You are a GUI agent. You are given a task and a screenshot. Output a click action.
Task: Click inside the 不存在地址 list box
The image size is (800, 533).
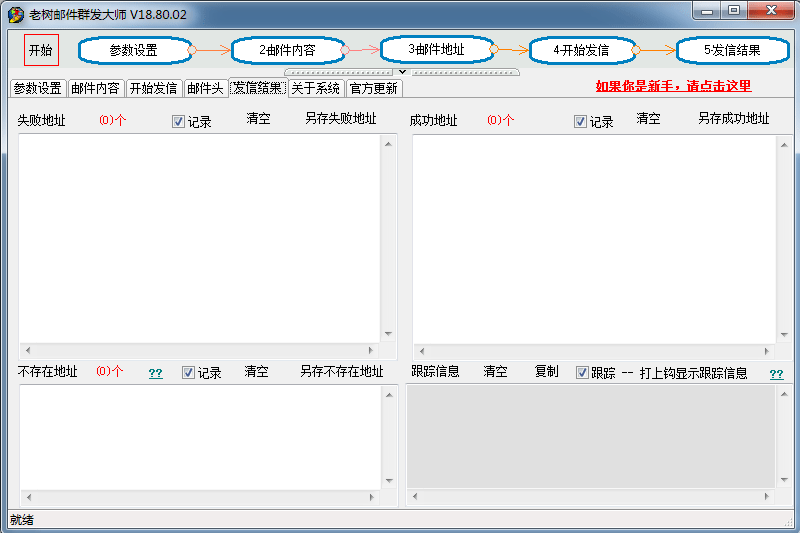201,438
